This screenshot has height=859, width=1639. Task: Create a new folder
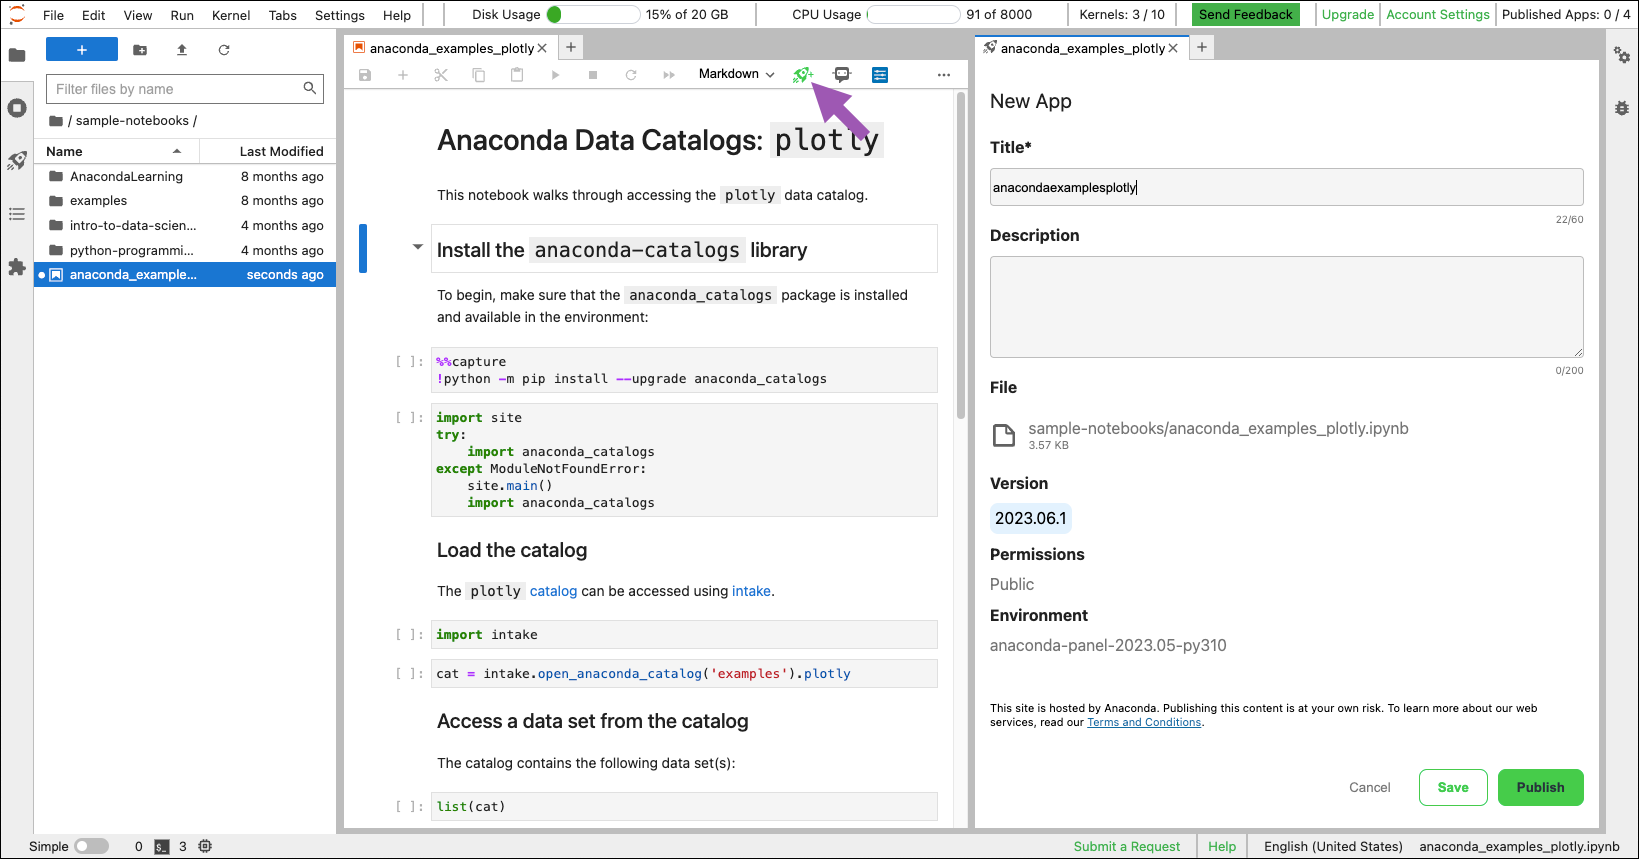pyautogui.click(x=140, y=50)
